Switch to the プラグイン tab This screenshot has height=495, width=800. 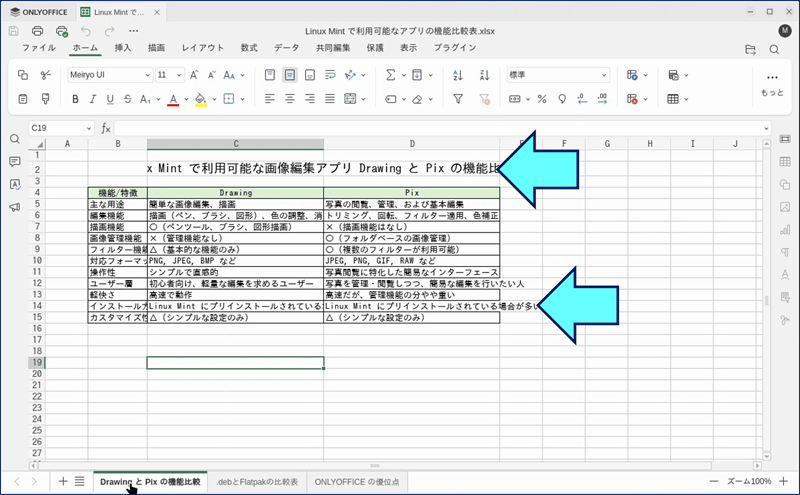[x=455, y=47]
